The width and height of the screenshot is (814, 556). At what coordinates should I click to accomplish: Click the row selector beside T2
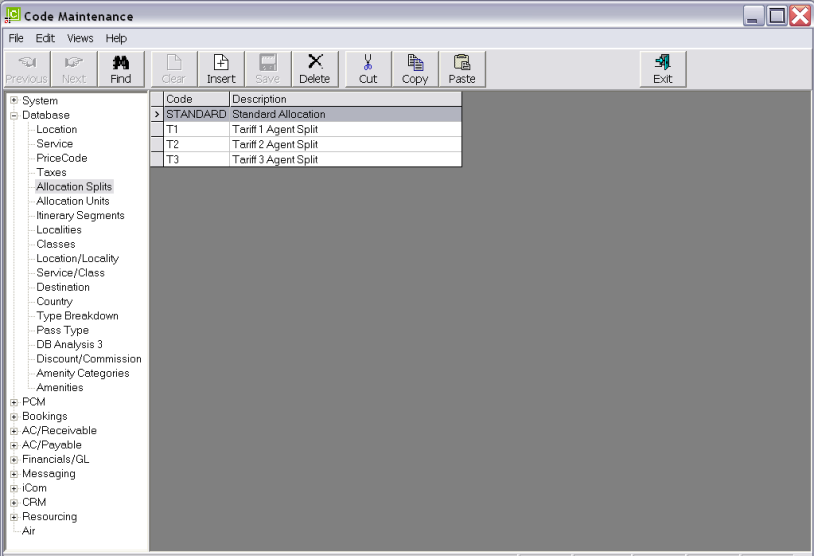pyautogui.click(x=157, y=144)
